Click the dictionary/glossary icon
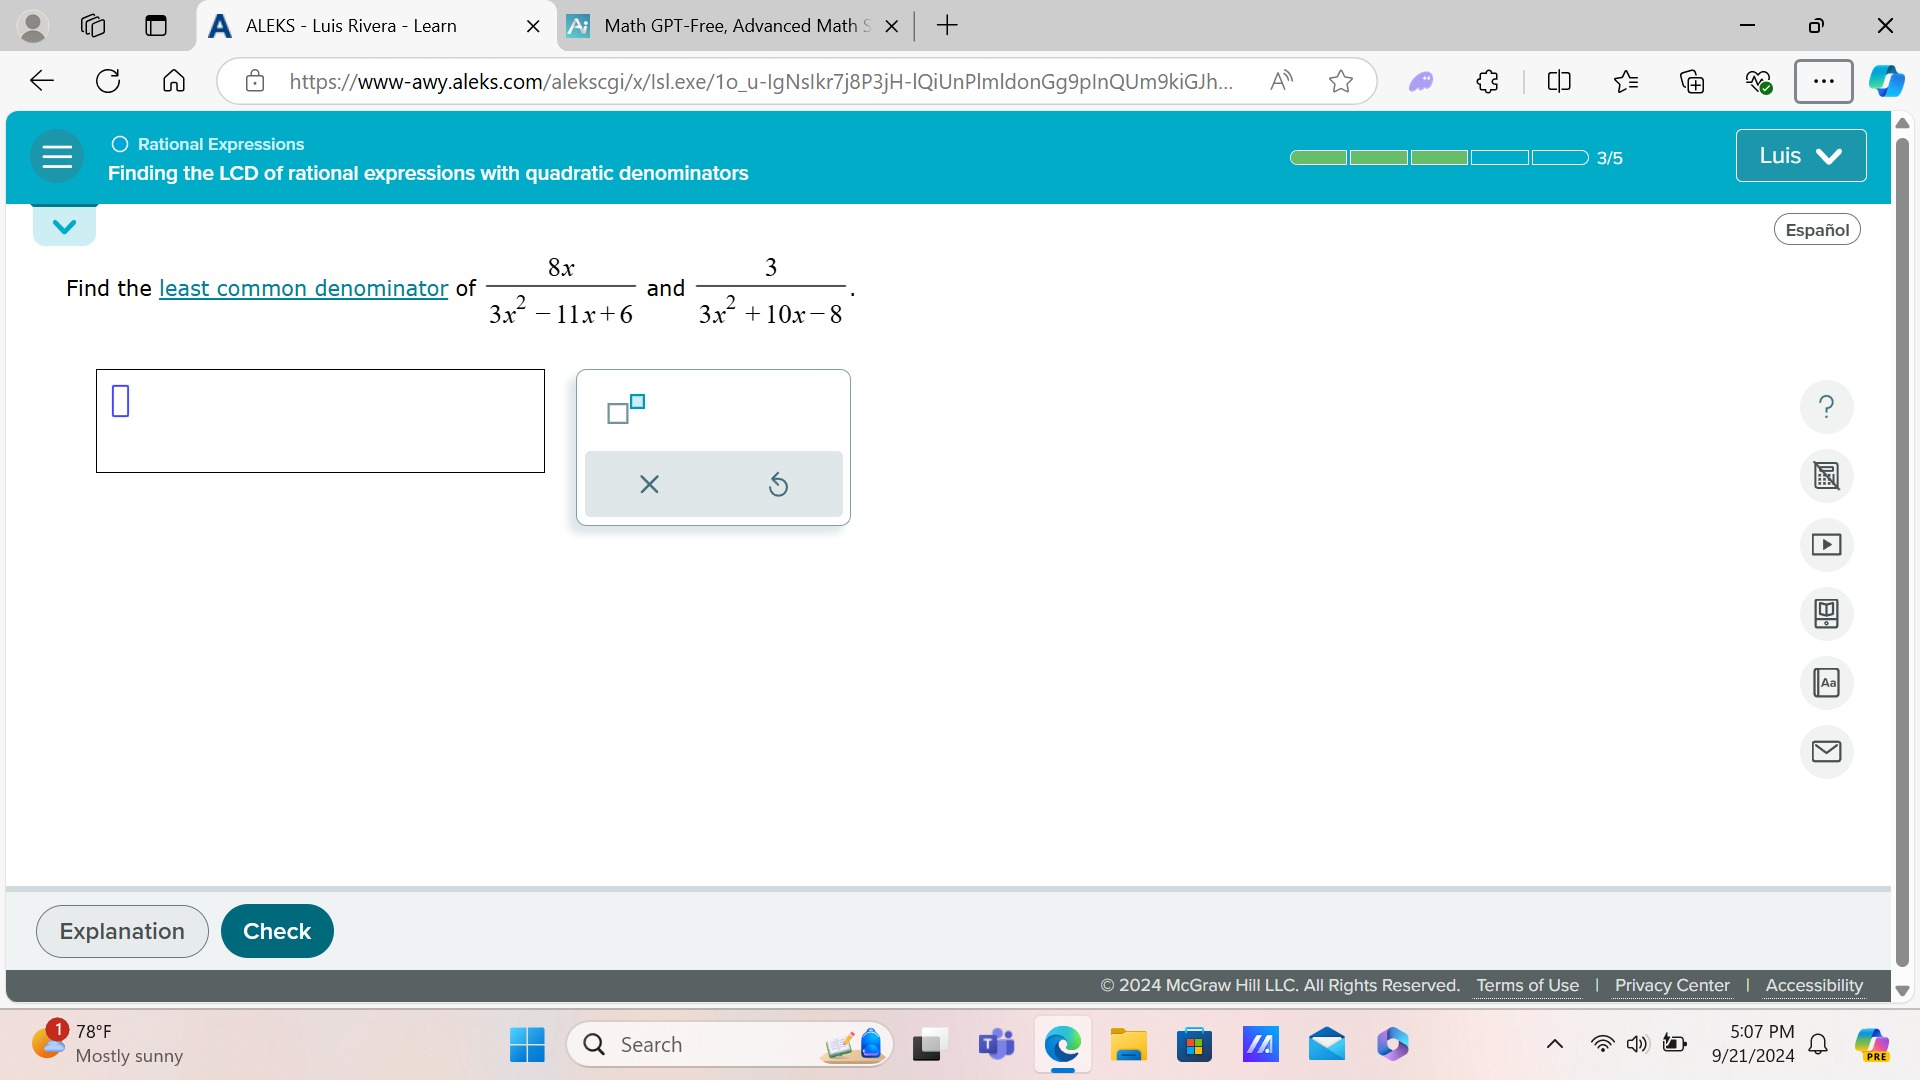1920x1080 pixels. (x=1828, y=682)
